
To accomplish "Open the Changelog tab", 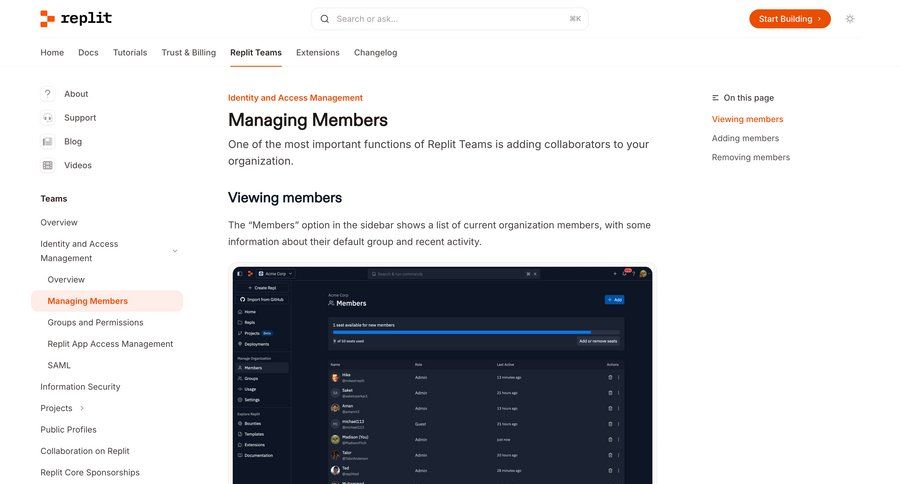I will click(375, 52).
